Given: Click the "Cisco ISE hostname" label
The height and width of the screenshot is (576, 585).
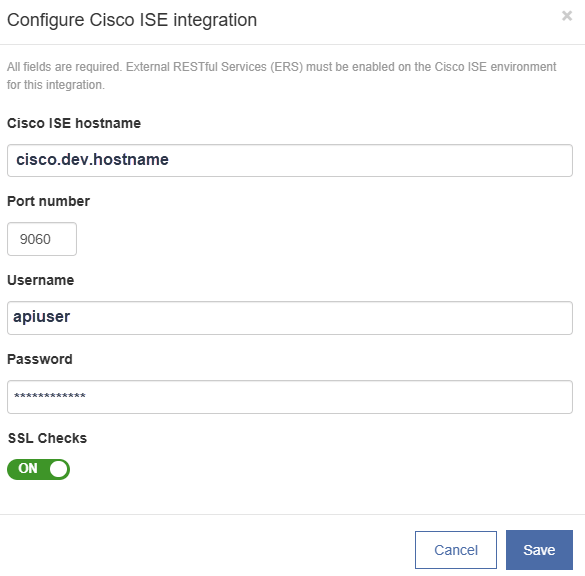Looking at the screenshot, I should (x=74, y=123).
